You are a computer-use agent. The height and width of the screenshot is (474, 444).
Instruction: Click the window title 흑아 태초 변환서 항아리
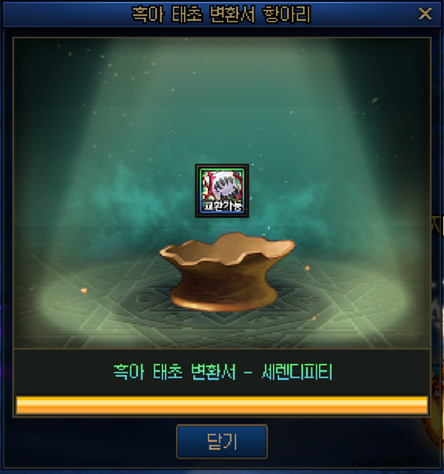tap(221, 14)
